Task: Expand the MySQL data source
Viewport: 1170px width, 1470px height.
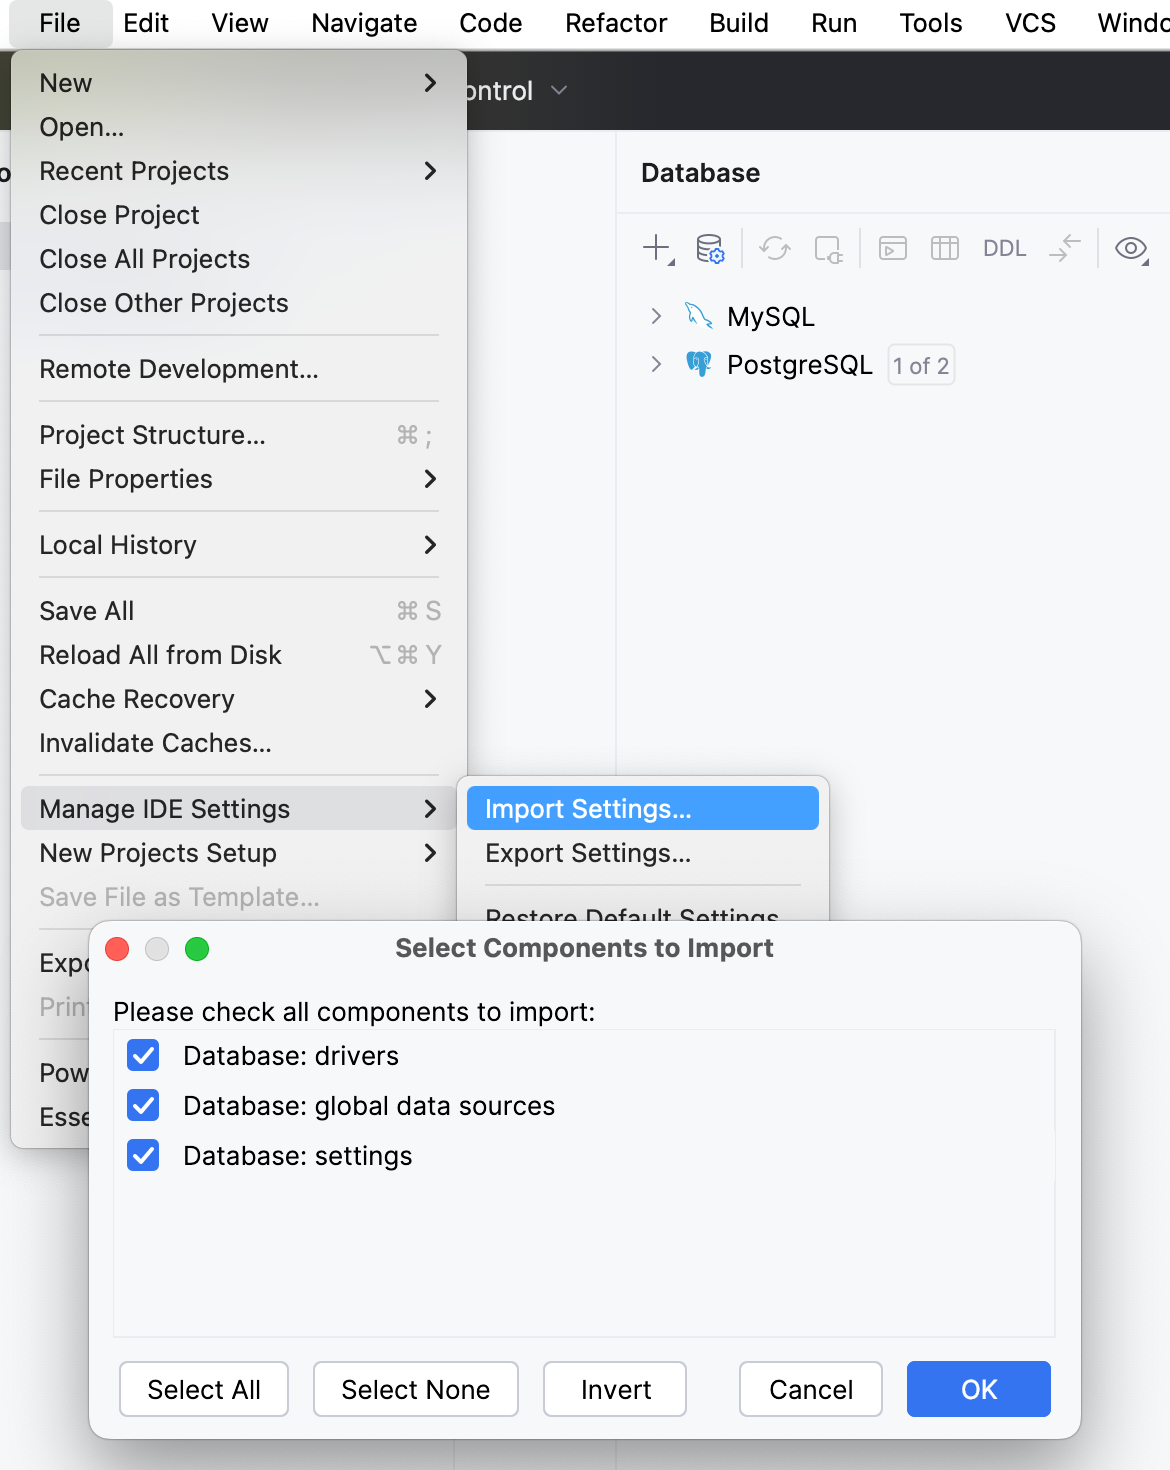Action: pos(656,316)
